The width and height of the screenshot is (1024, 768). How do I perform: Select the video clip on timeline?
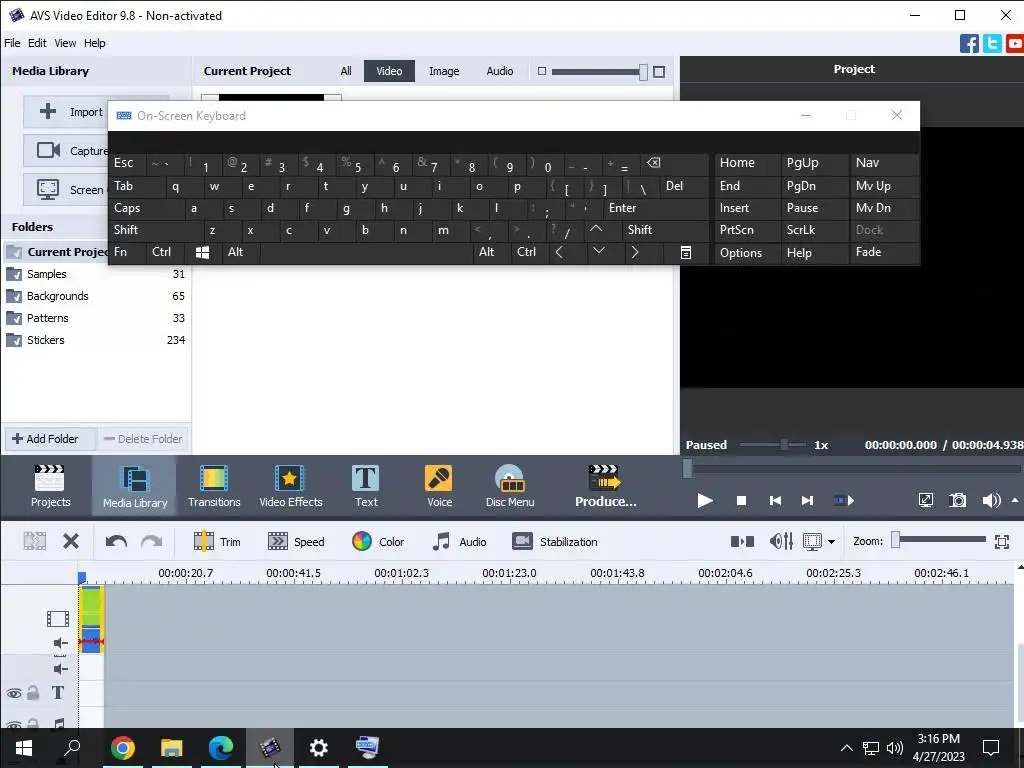tap(91, 618)
